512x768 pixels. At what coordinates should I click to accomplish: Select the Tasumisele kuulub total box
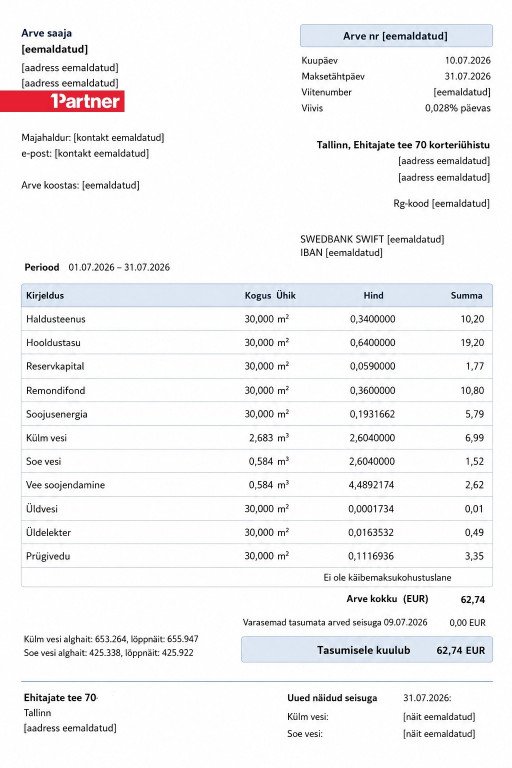click(x=366, y=650)
